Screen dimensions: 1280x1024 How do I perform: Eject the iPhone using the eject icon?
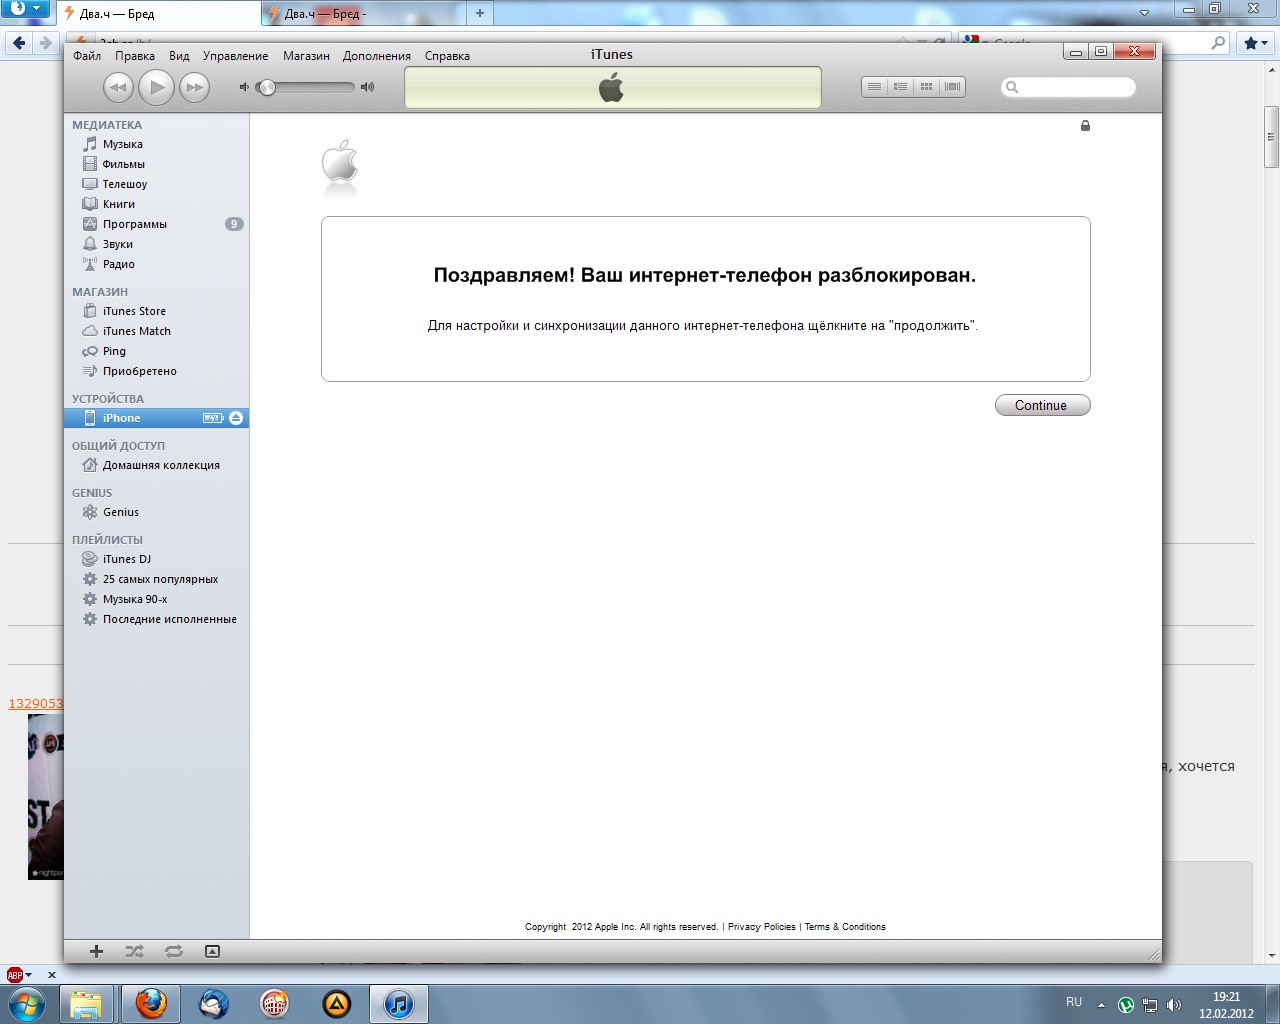pyautogui.click(x=236, y=418)
